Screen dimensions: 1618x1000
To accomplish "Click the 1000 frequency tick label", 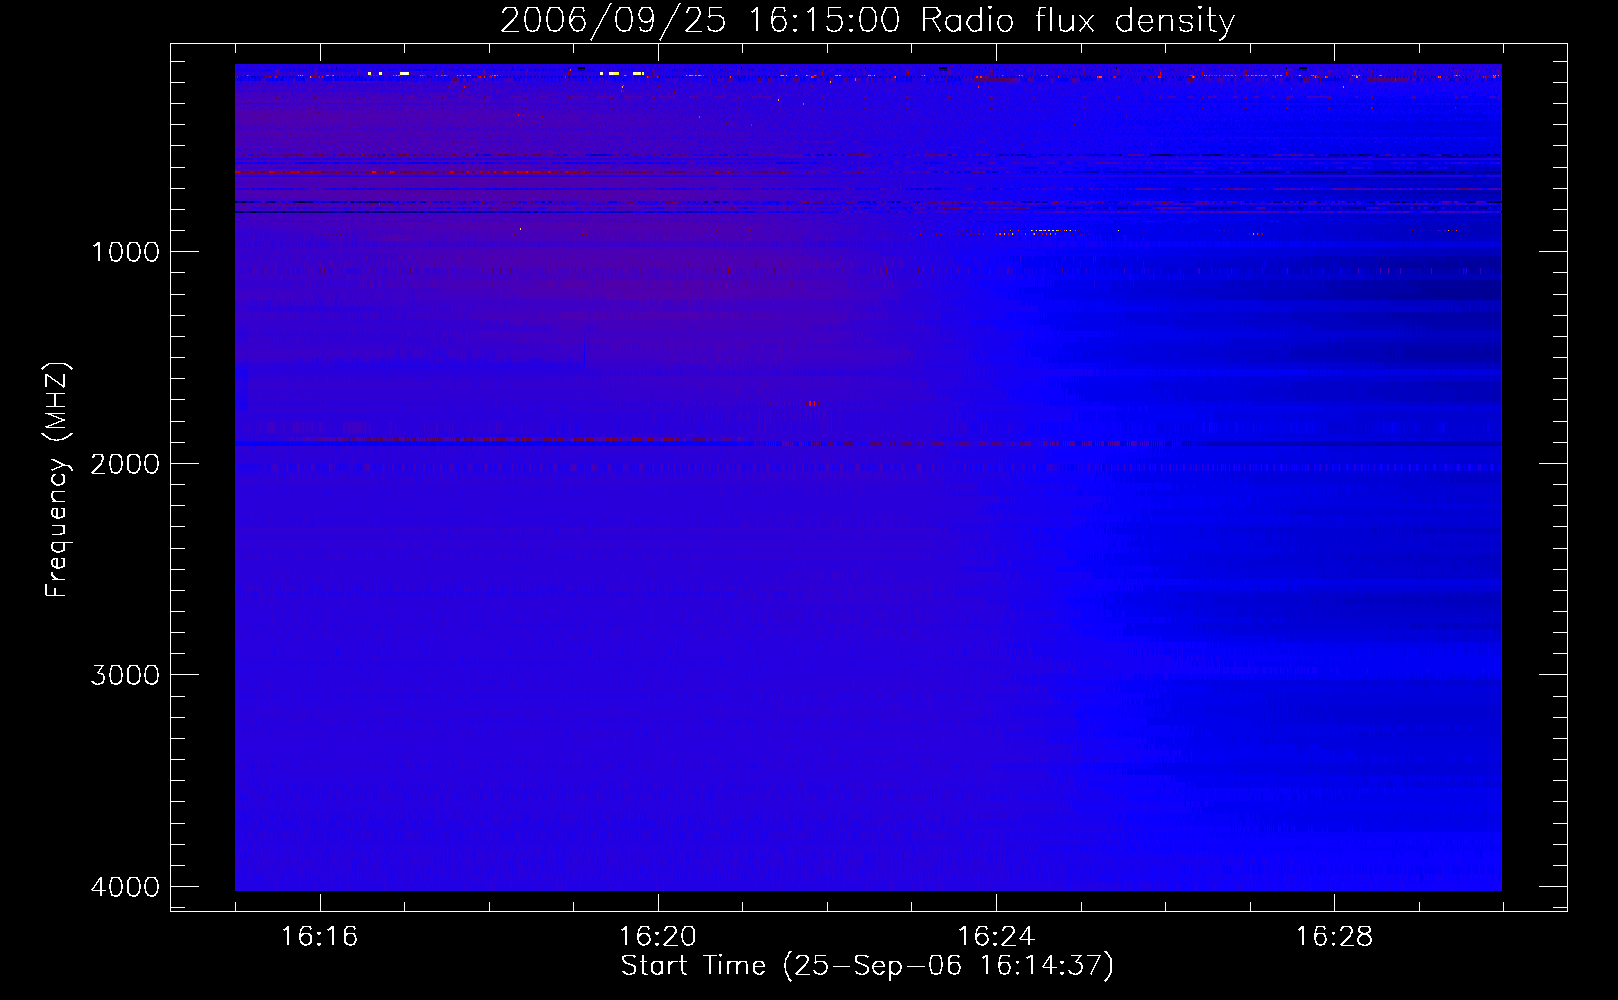I will [125, 251].
